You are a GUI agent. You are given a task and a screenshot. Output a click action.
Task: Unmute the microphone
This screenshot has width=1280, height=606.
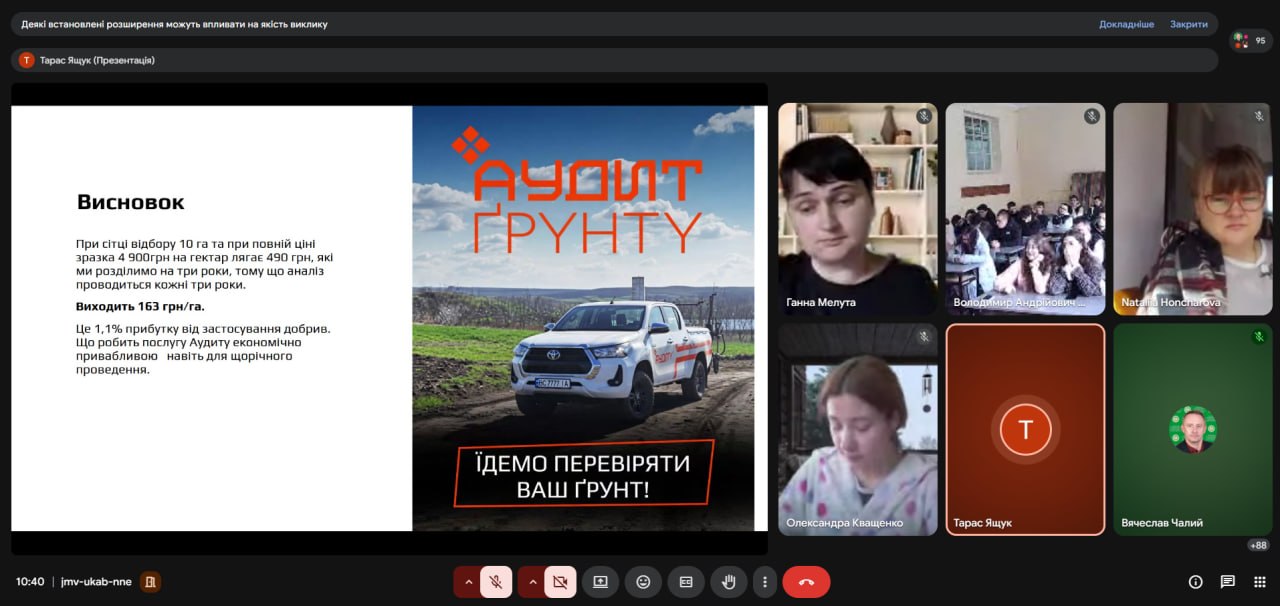pyautogui.click(x=496, y=581)
